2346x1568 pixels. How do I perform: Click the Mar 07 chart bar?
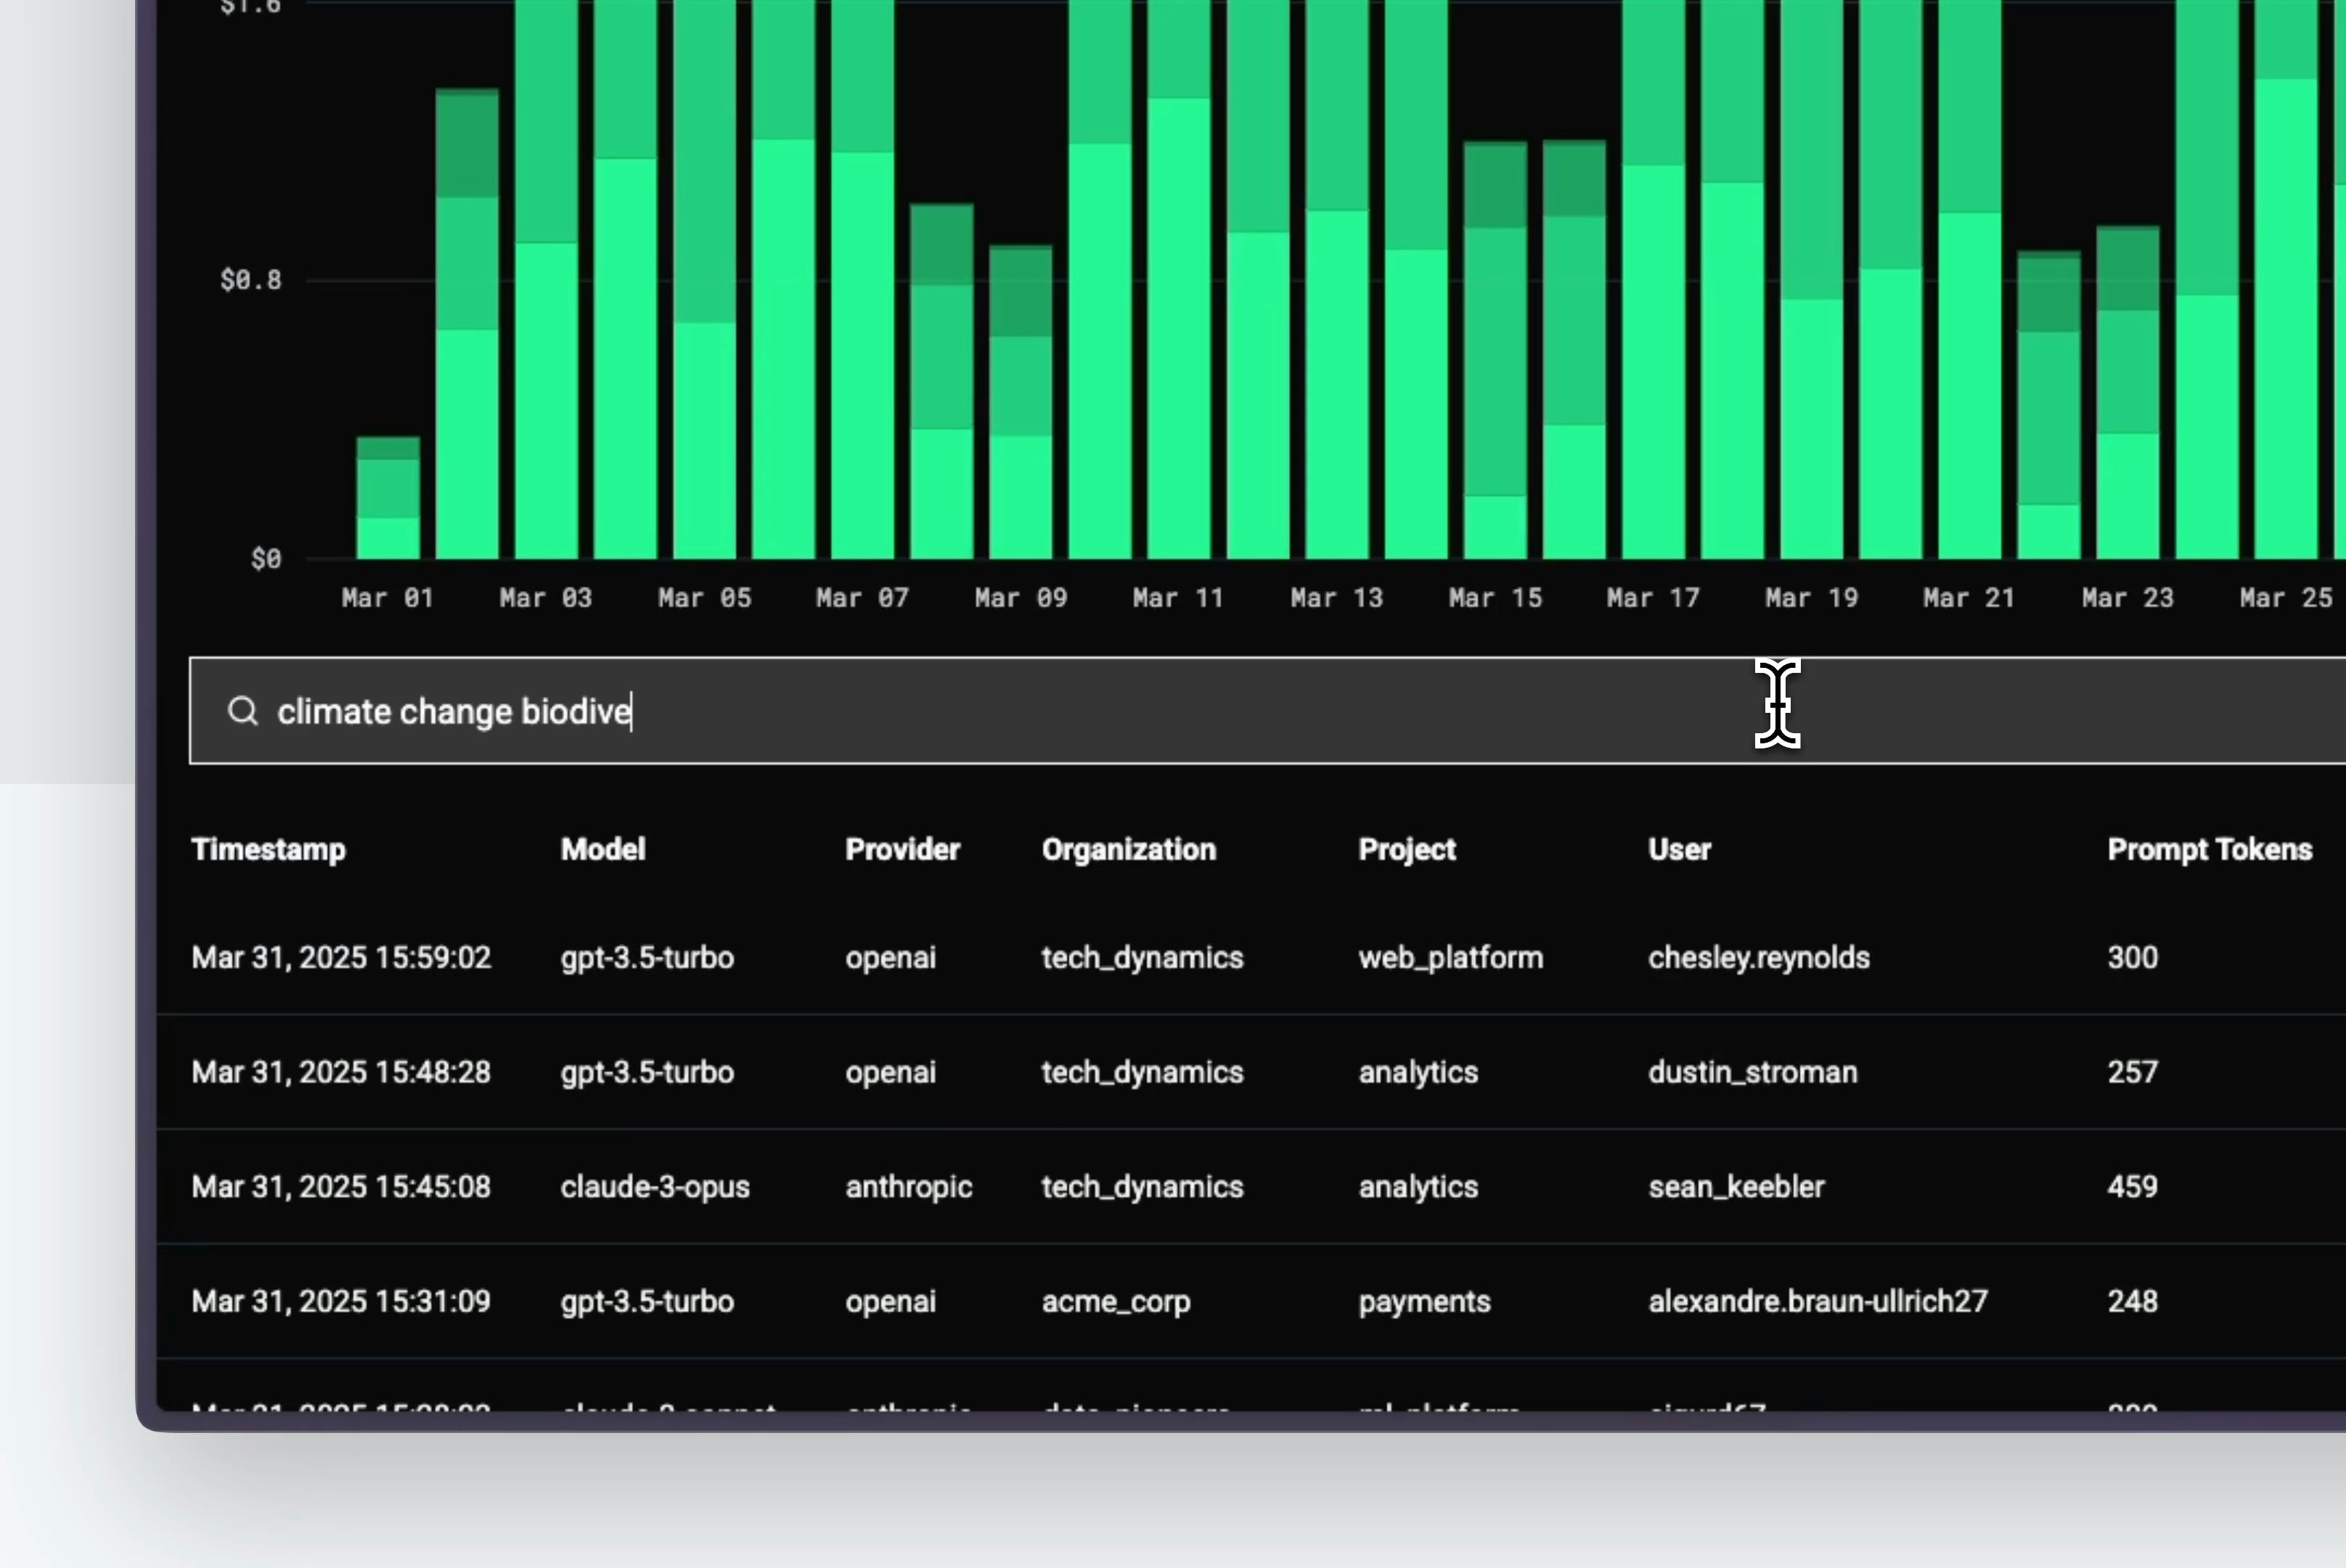[x=862, y=350]
